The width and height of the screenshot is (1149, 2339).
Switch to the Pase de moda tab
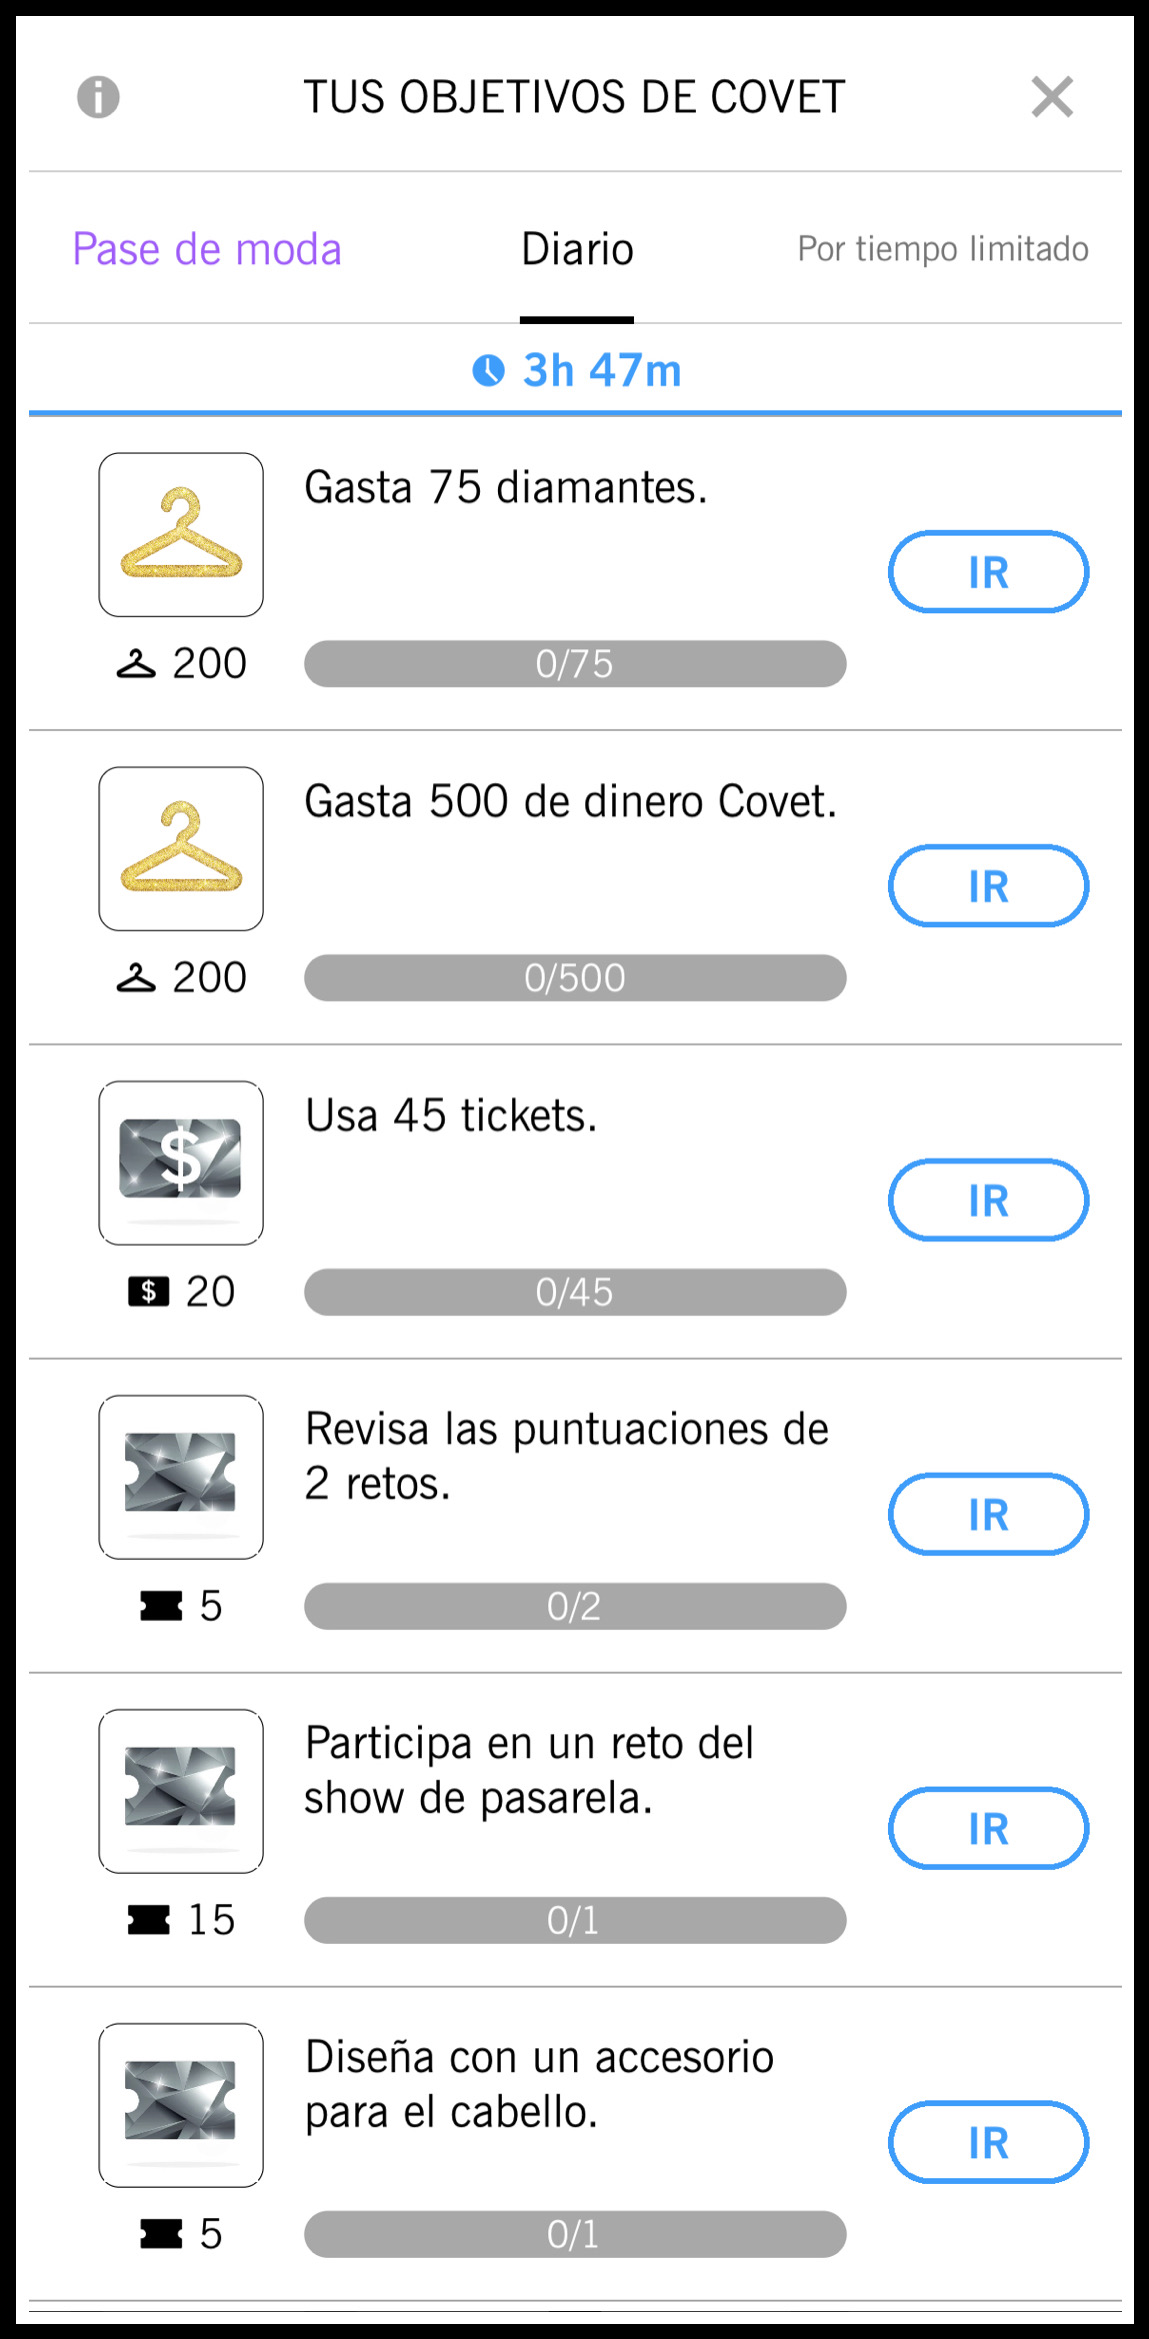click(207, 249)
